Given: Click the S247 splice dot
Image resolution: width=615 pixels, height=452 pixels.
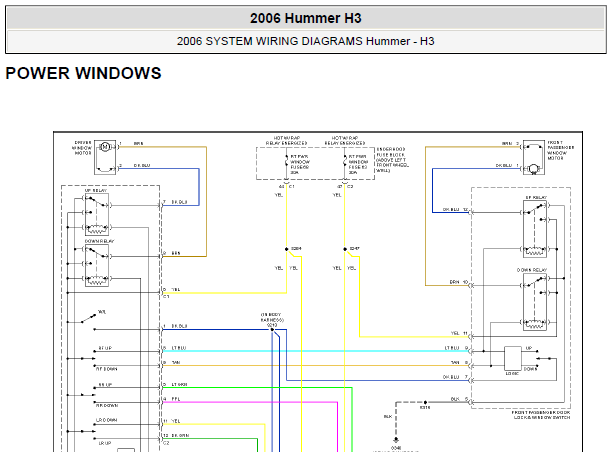Looking at the screenshot, I should pyautogui.click(x=345, y=249).
